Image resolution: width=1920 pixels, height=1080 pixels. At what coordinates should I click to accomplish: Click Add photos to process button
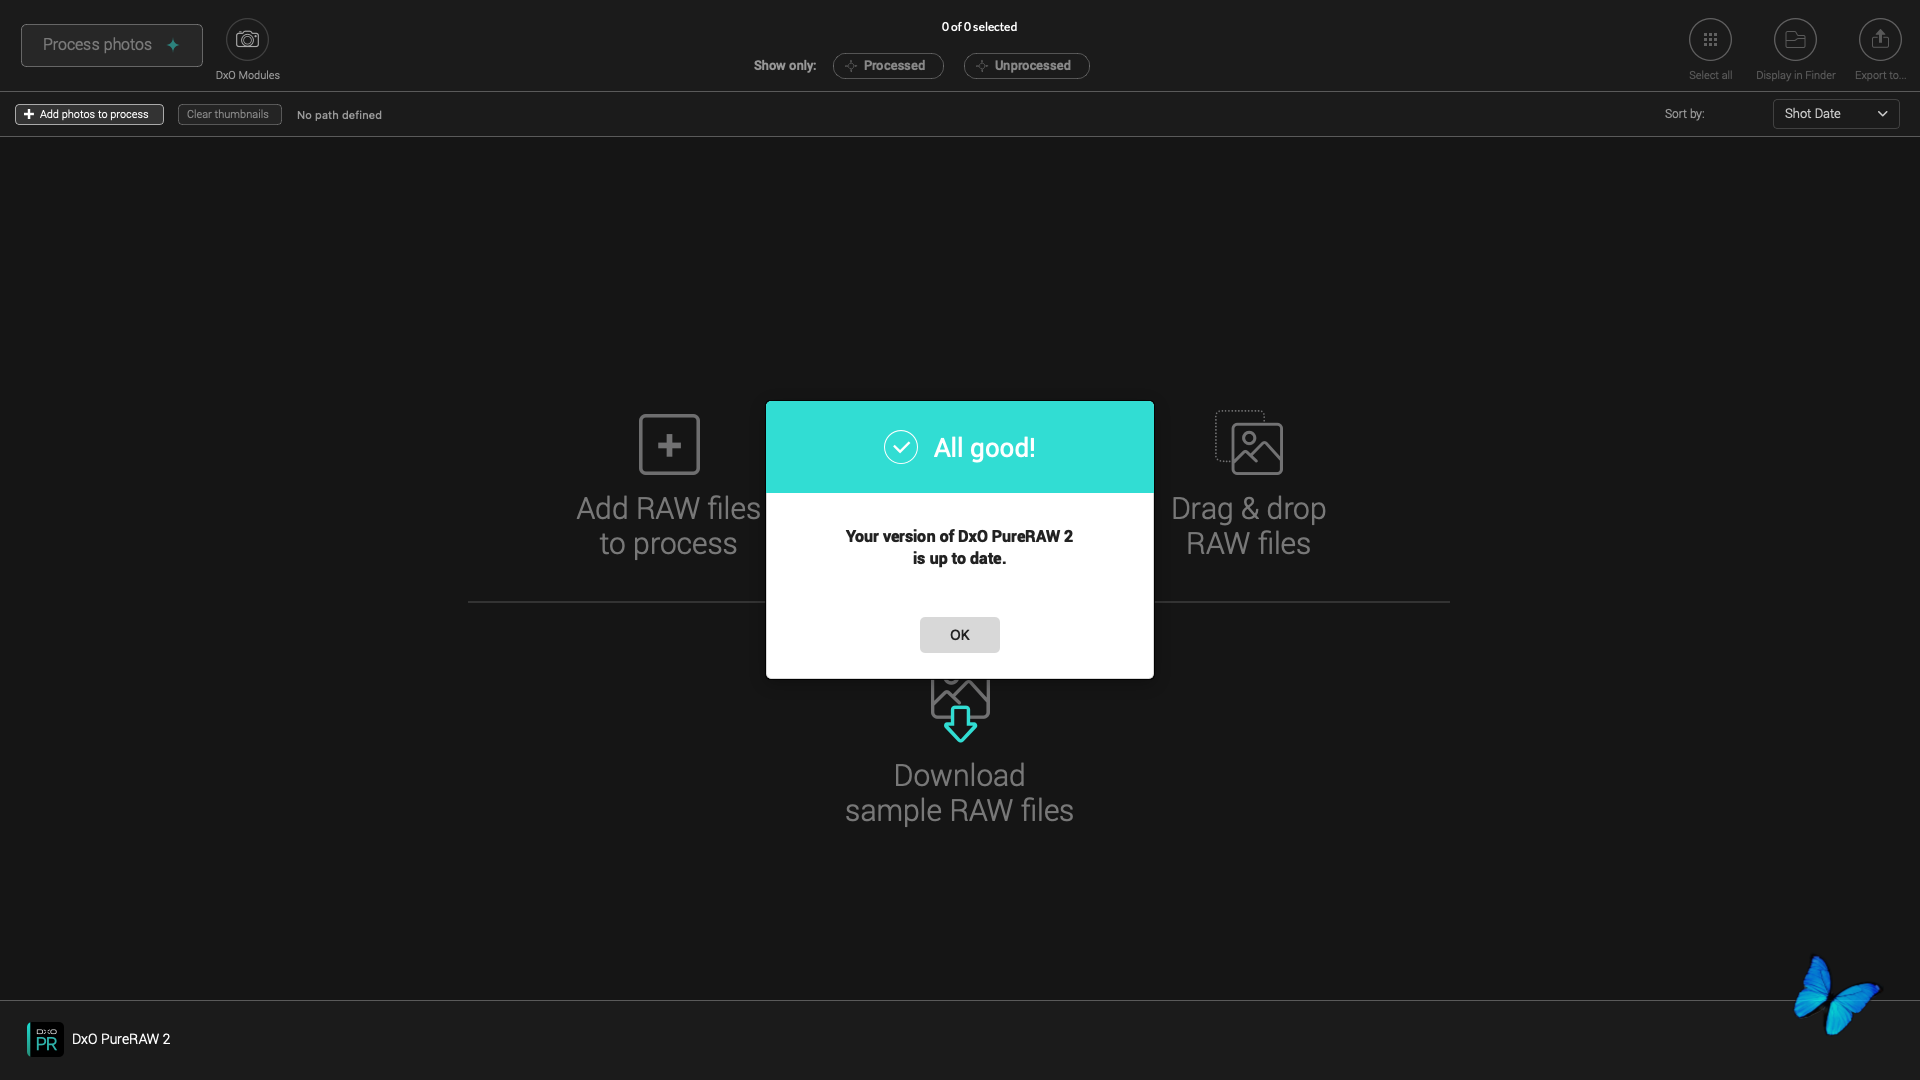(x=89, y=115)
